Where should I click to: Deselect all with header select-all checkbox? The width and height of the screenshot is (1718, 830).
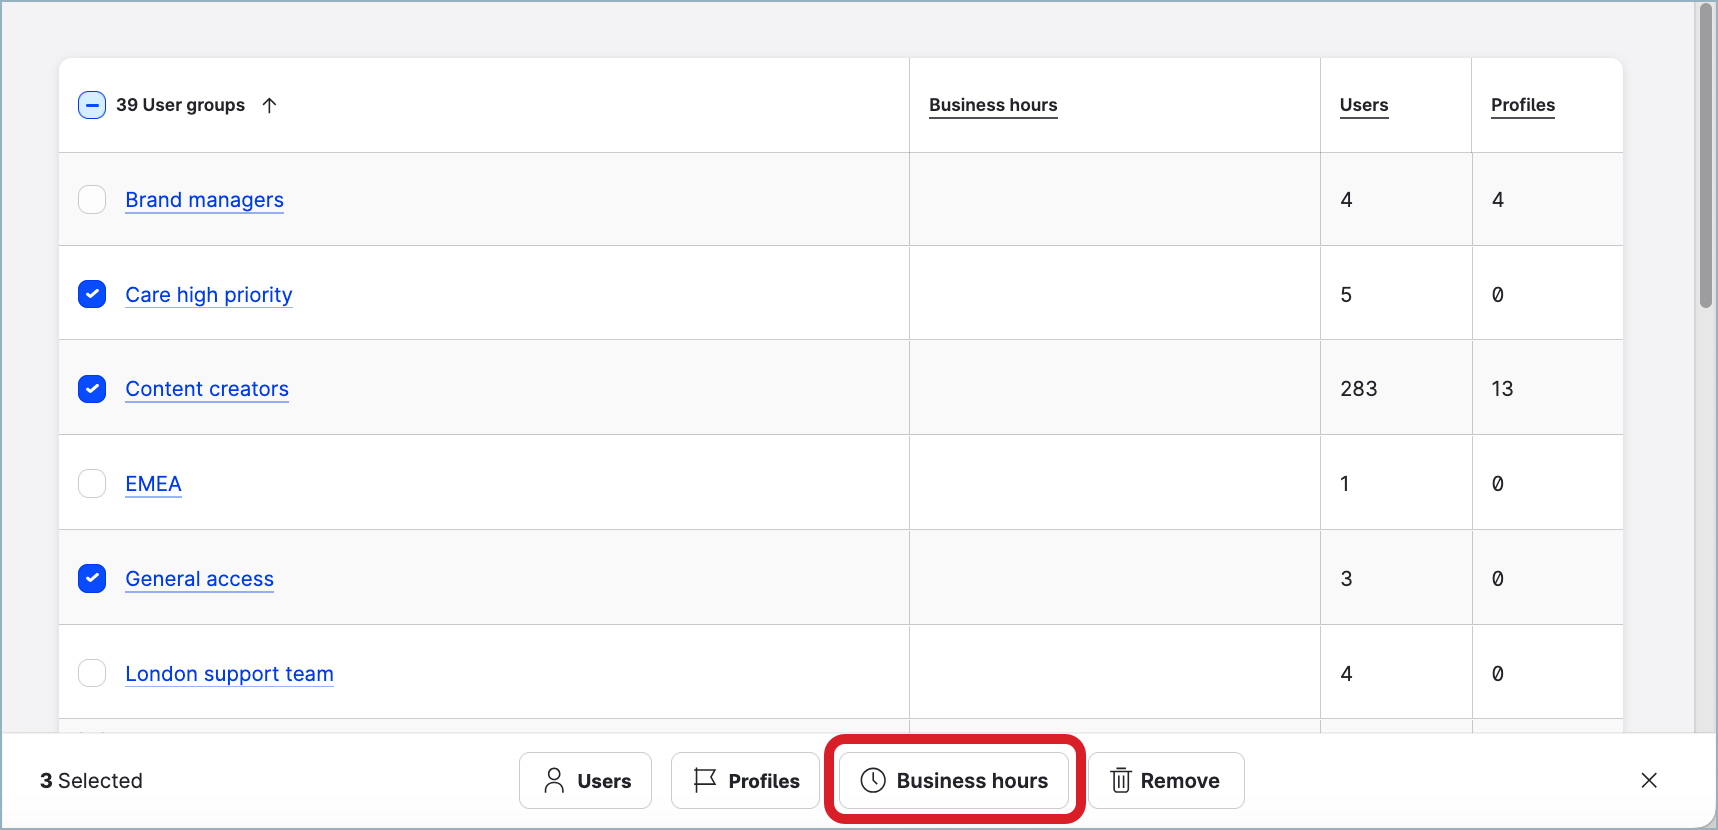(92, 105)
